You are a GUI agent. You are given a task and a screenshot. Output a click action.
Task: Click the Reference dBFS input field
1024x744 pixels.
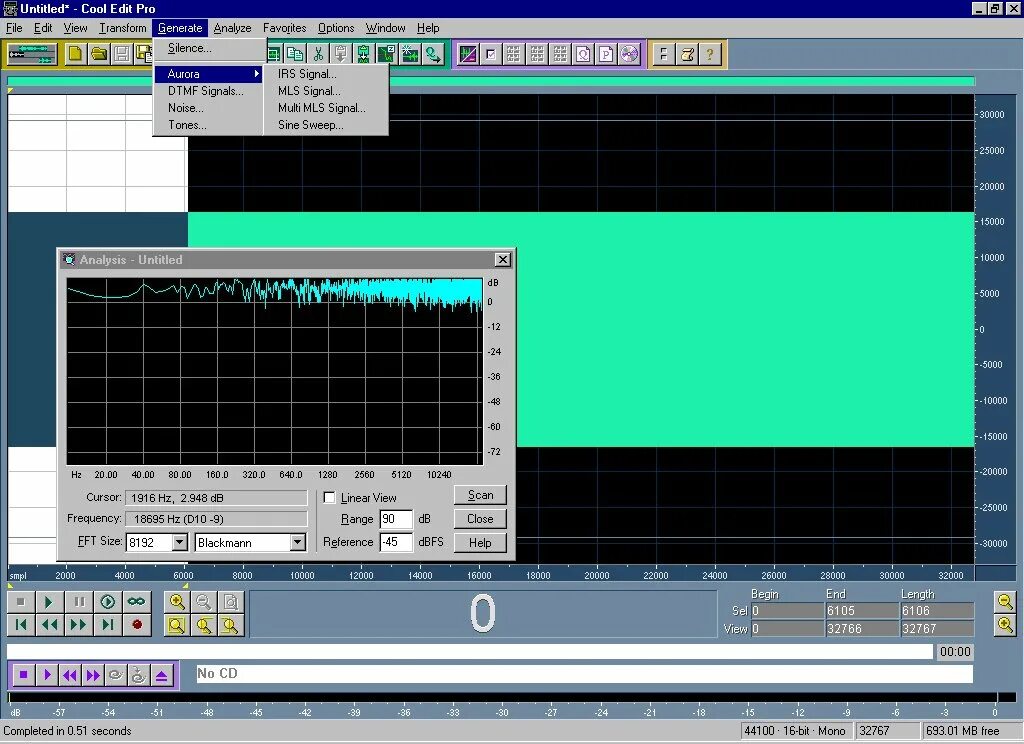396,542
